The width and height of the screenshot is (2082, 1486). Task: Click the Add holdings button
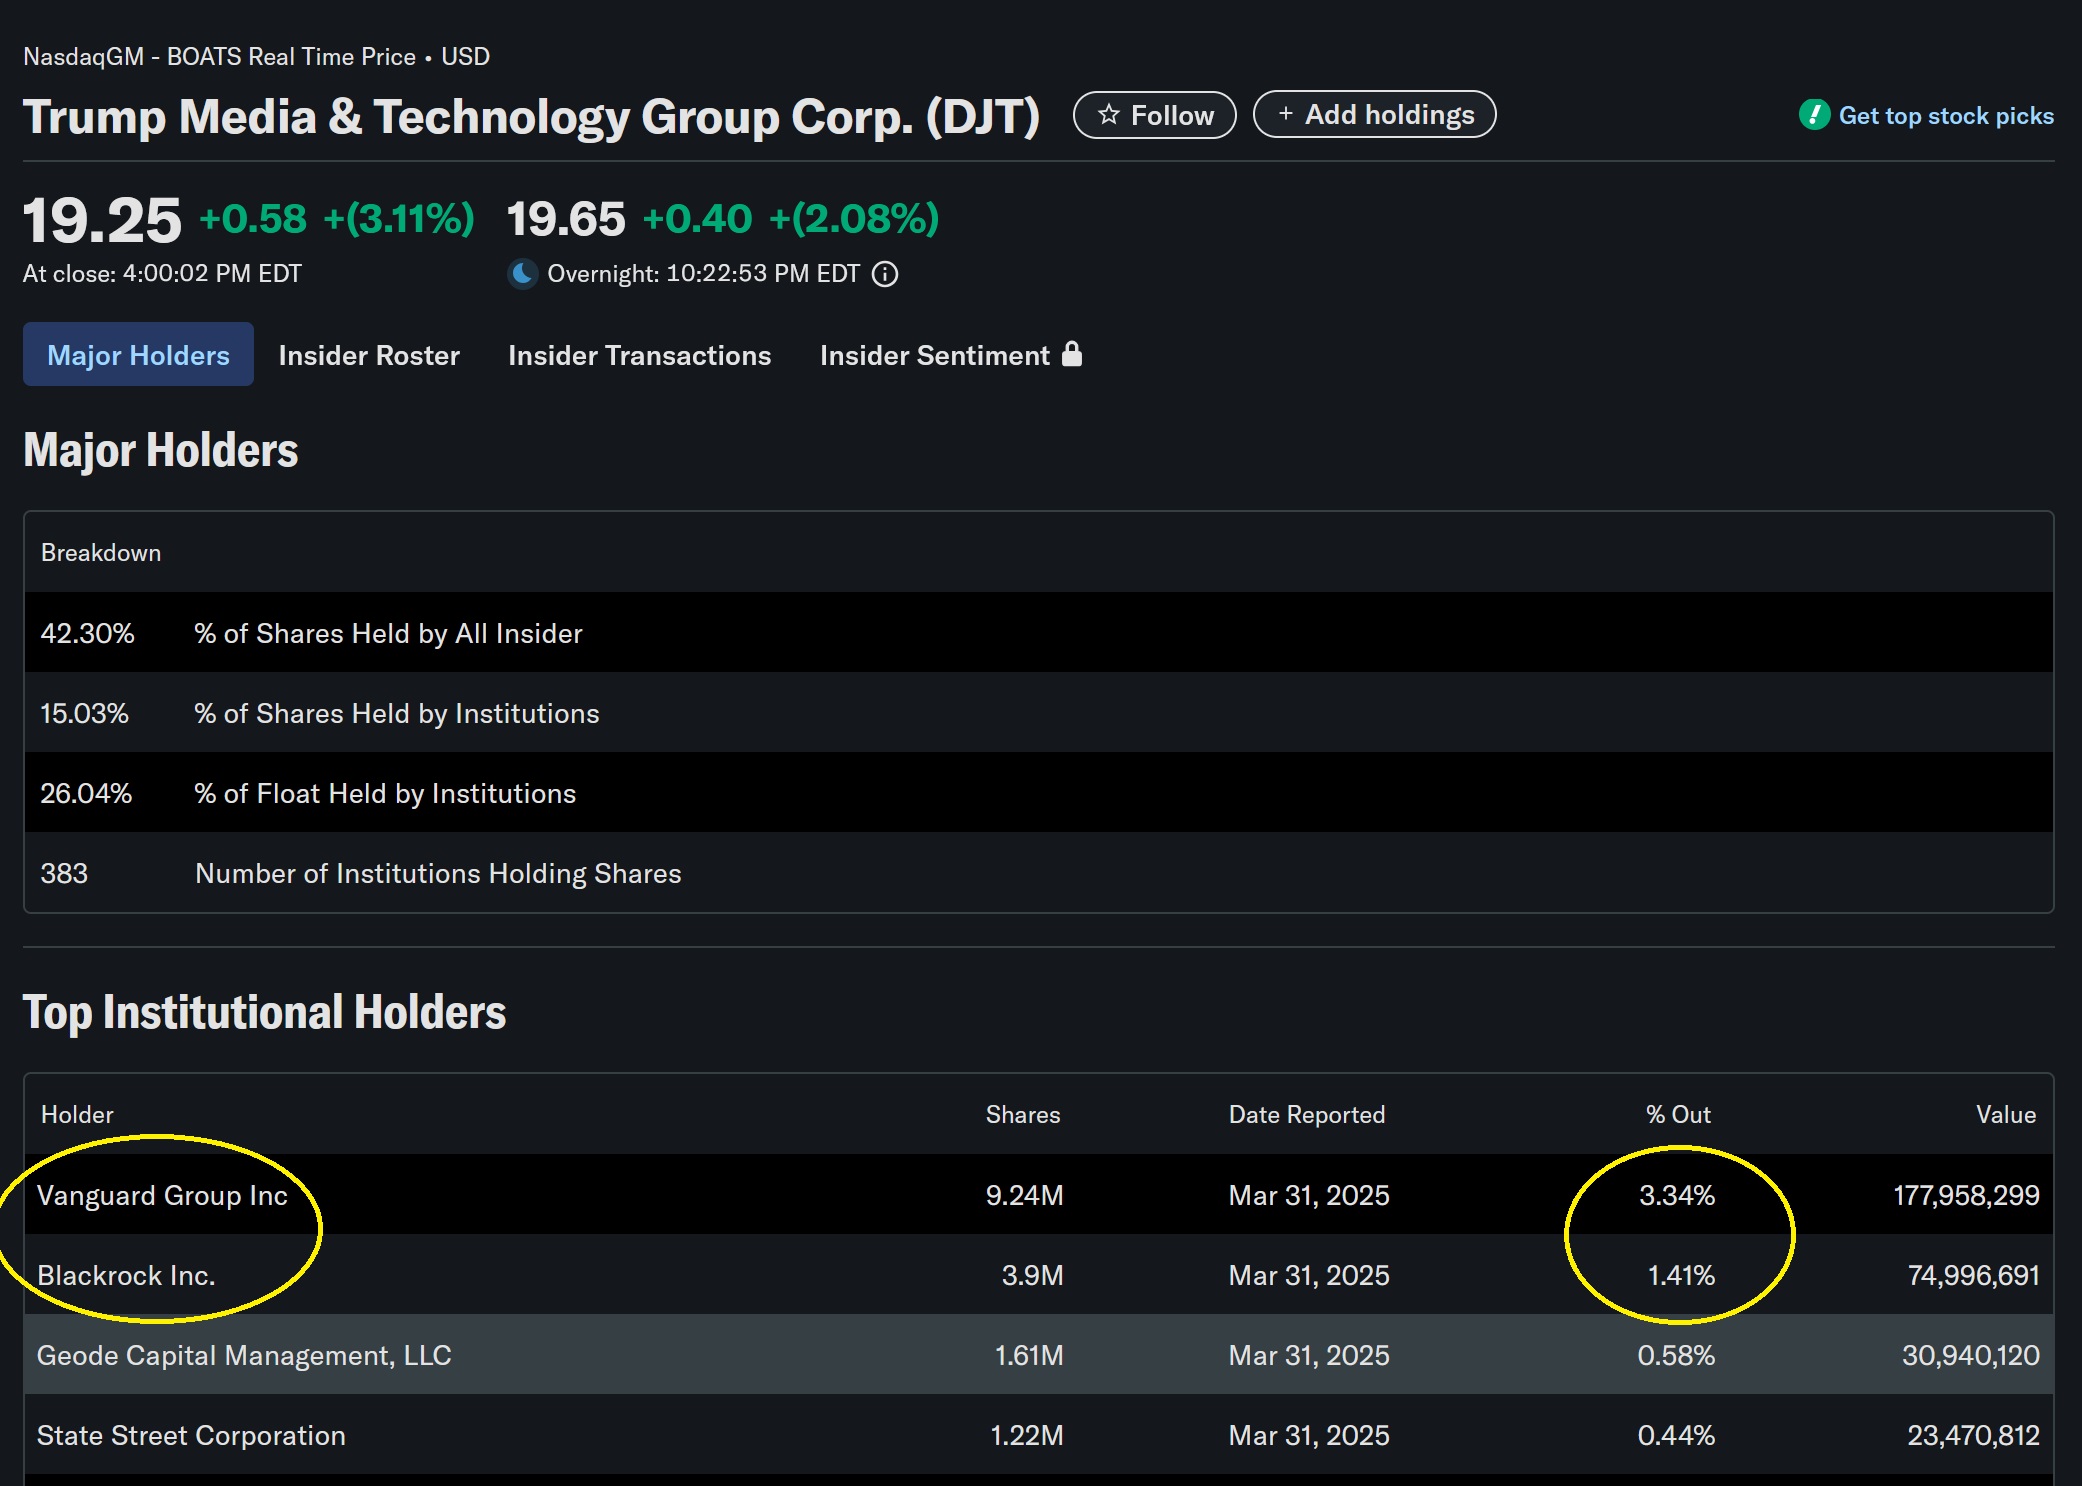click(1374, 115)
